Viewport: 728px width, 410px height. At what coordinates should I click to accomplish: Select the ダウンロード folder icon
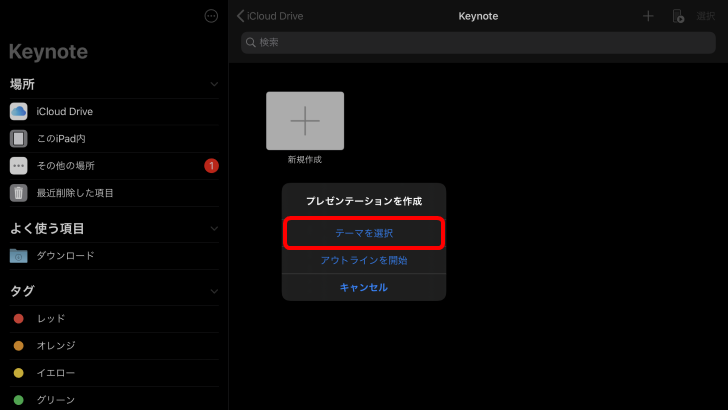click(19, 256)
